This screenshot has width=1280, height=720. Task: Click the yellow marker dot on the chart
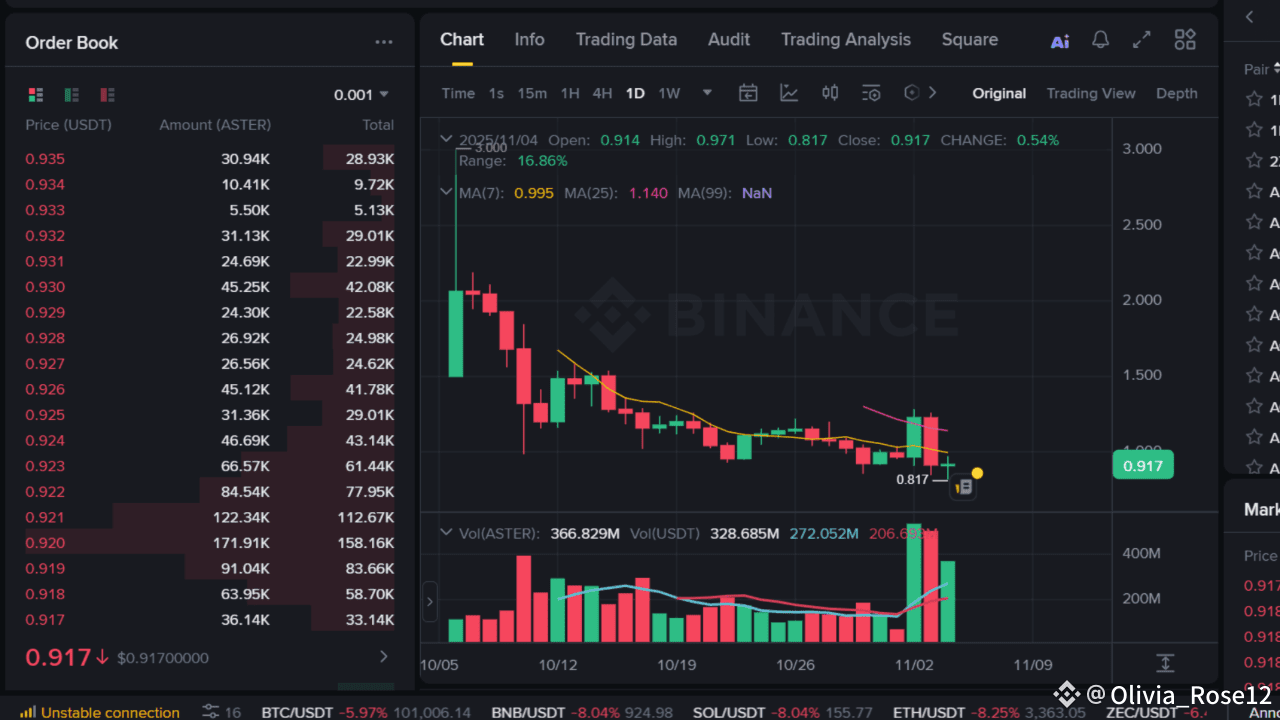977,473
